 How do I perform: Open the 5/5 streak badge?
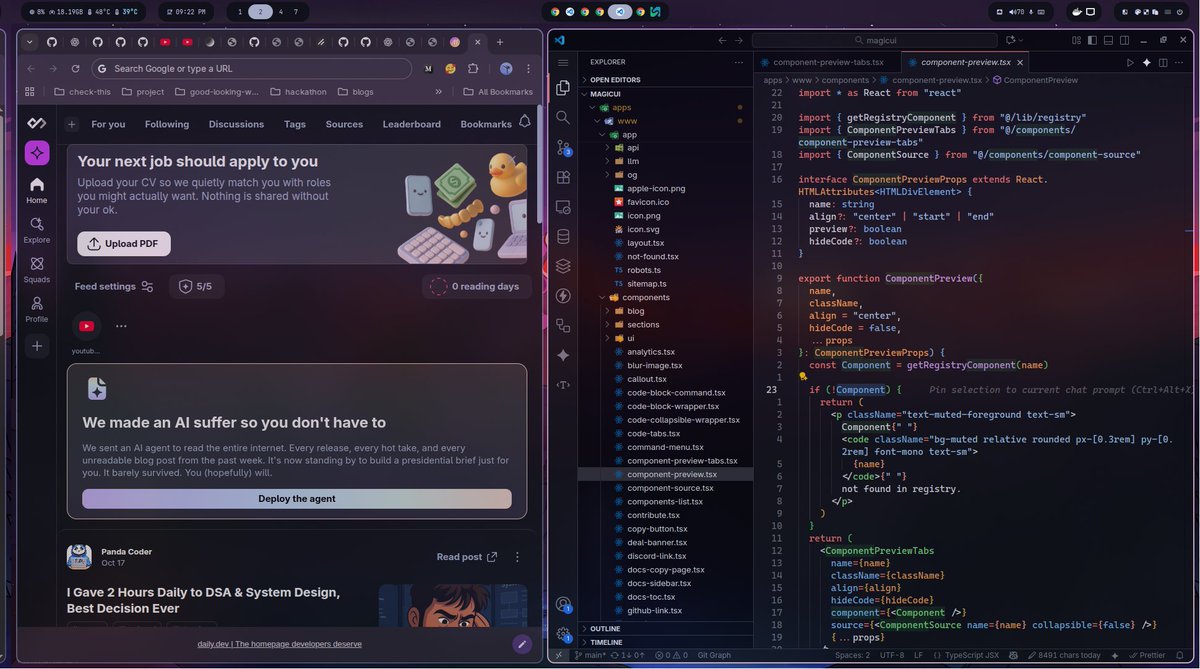coord(196,286)
